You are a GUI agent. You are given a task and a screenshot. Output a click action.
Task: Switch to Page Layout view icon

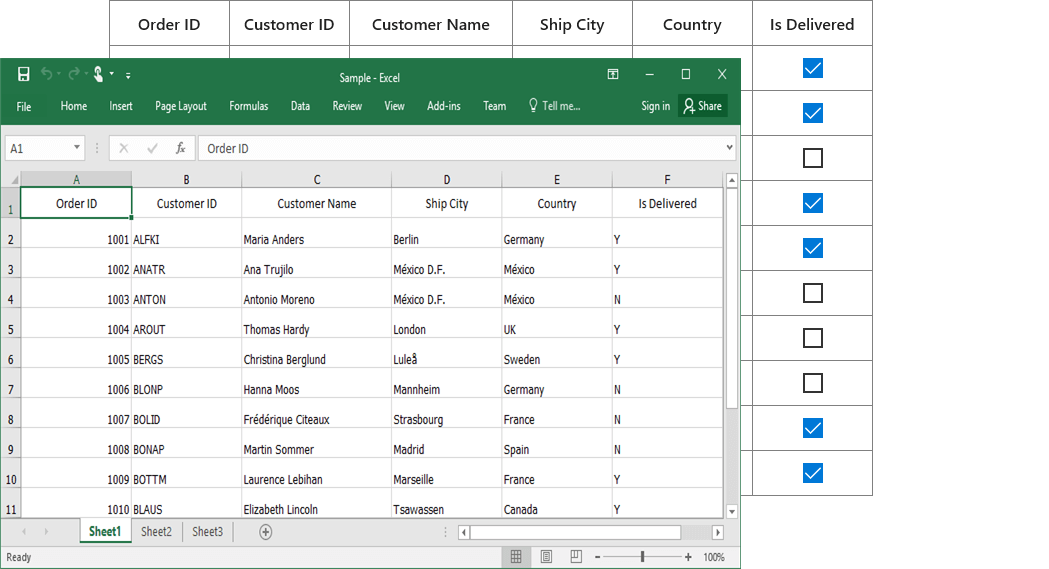(x=546, y=556)
